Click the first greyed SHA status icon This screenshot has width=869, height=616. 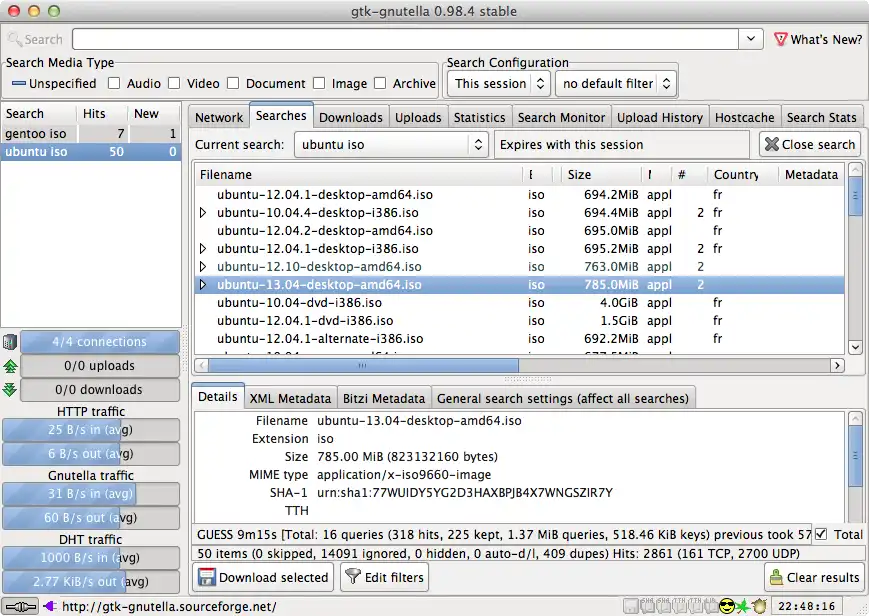647,605
